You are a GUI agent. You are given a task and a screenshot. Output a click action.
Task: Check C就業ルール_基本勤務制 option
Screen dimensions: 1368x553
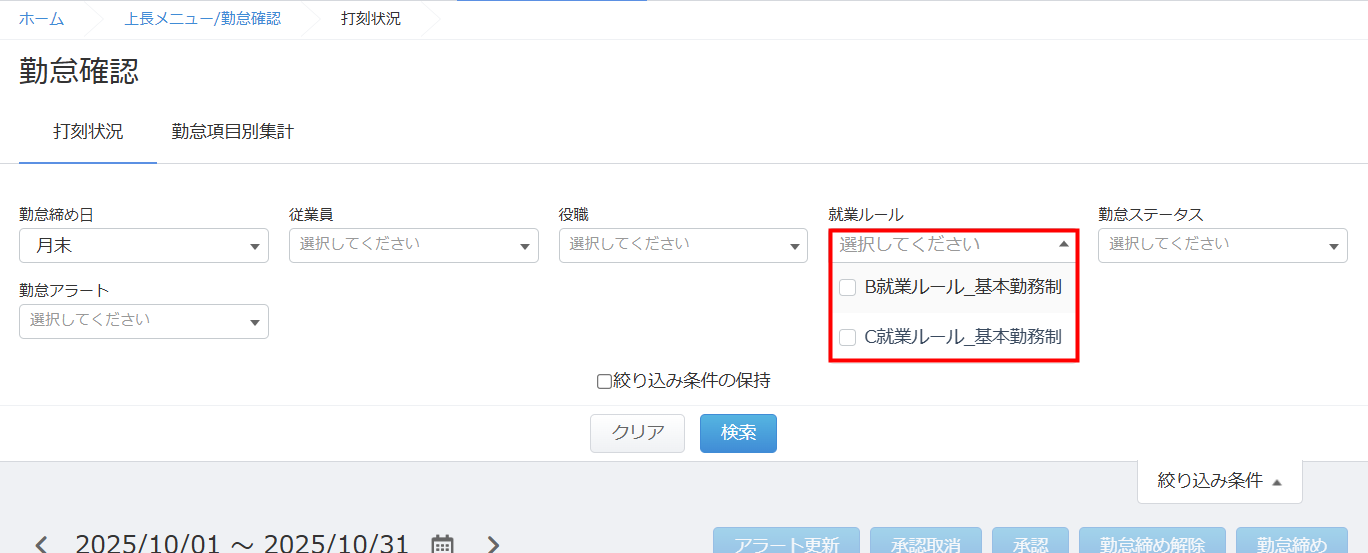[x=847, y=338]
